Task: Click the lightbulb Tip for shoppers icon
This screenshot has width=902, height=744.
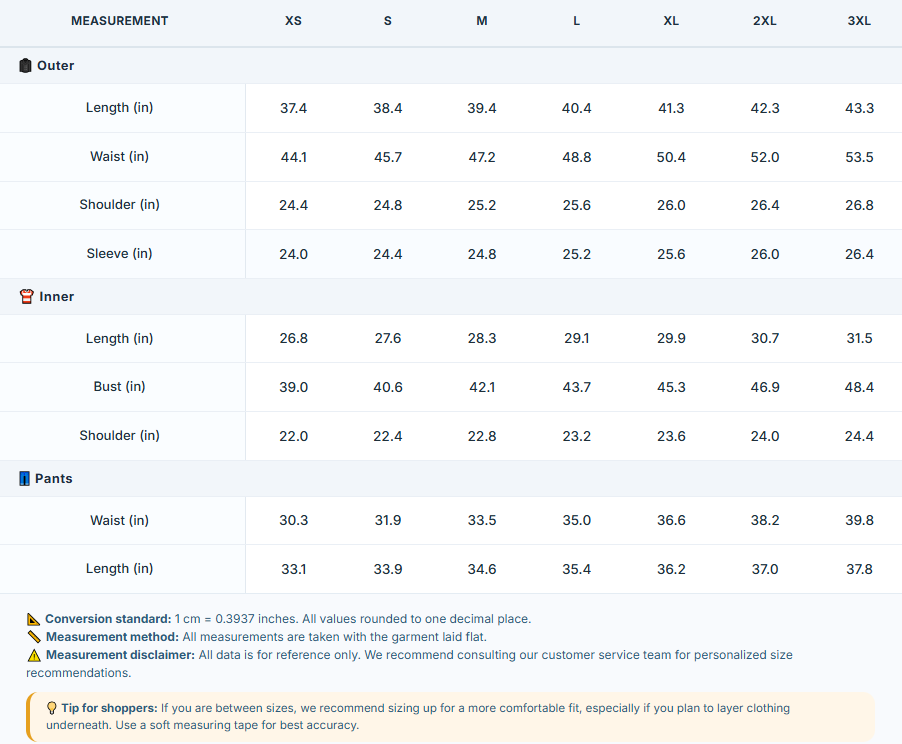Action: click(52, 708)
